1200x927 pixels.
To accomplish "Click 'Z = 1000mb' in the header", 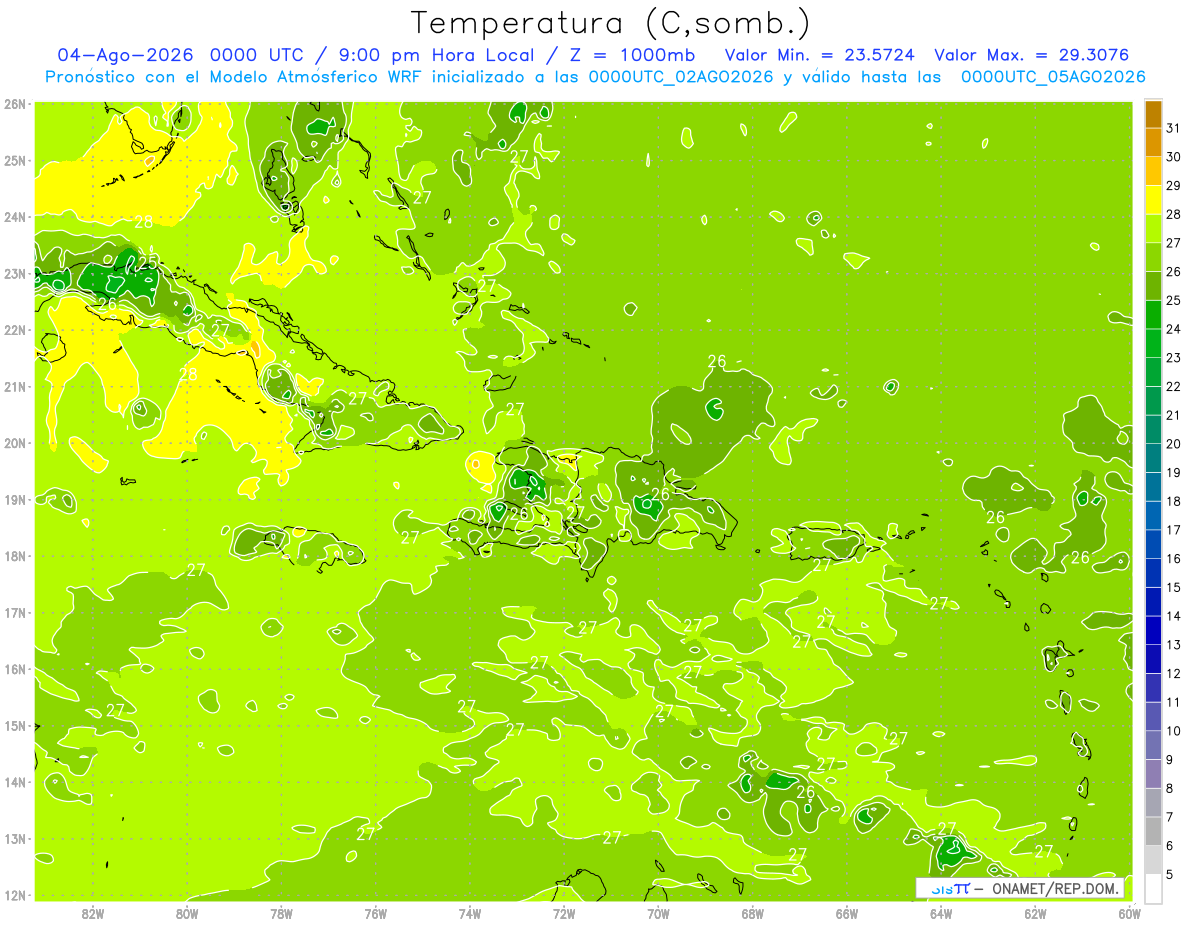I will coord(631,55).
